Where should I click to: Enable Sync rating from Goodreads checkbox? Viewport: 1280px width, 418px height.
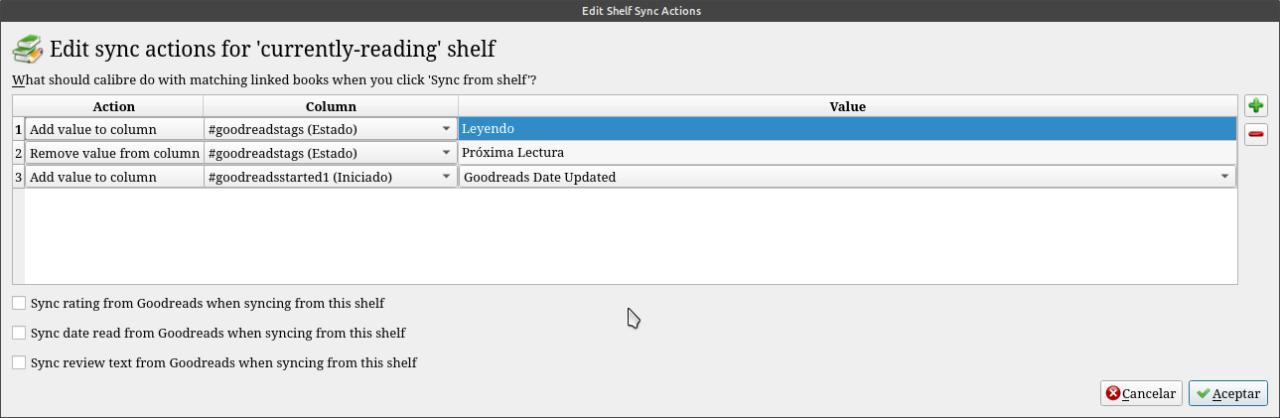click(19, 303)
